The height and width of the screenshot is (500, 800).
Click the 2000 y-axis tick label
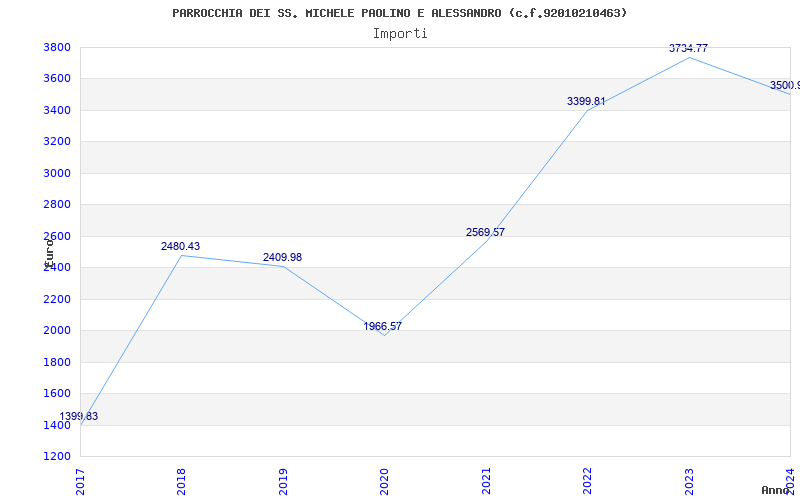click(57, 331)
